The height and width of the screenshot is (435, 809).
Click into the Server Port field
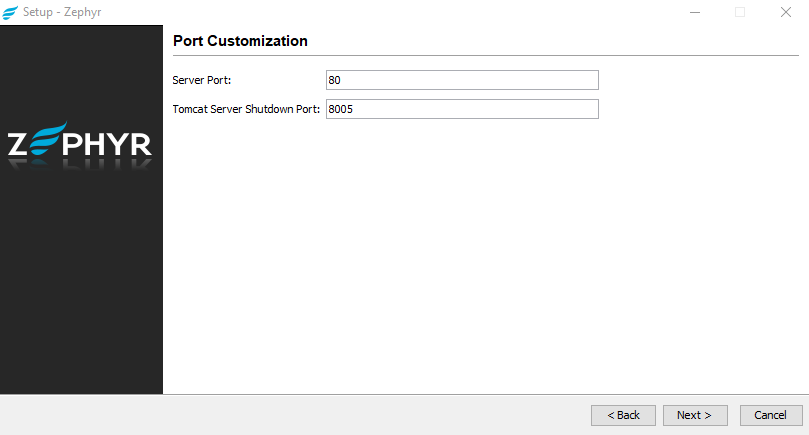(462, 80)
